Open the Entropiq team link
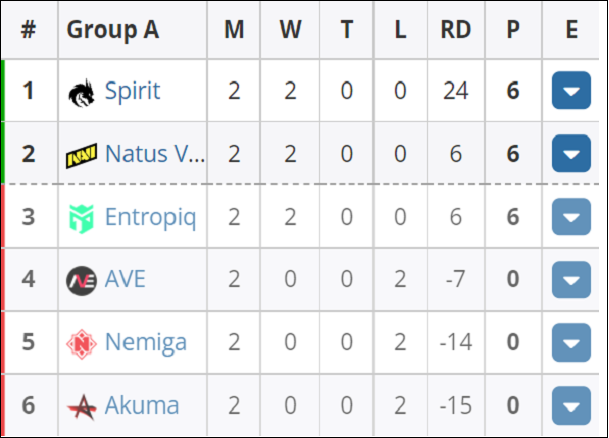This screenshot has width=609, height=438. (x=151, y=217)
